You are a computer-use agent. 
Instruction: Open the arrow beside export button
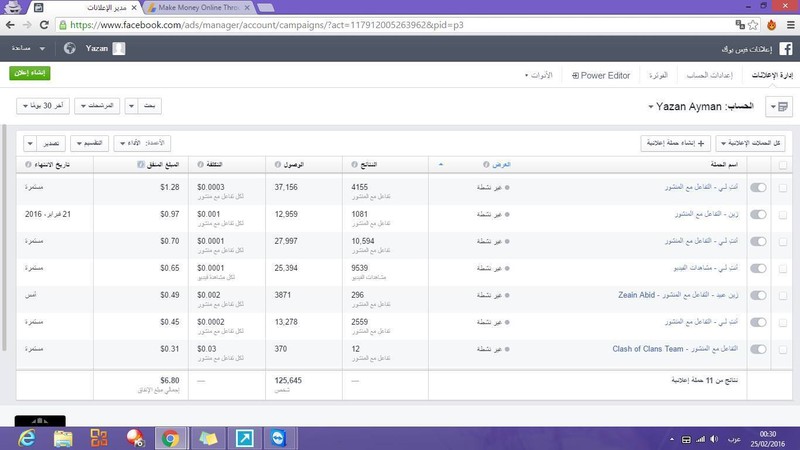[30, 143]
